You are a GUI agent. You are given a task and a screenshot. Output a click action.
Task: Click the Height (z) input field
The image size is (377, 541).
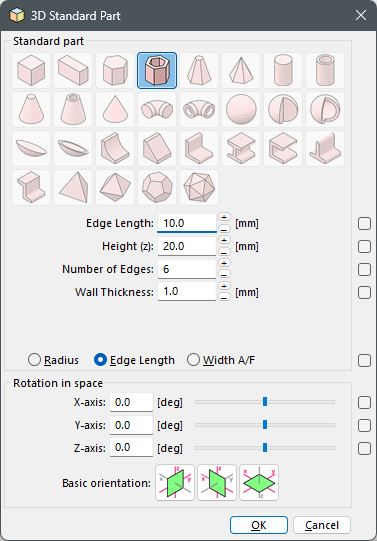(x=187, y=246)
